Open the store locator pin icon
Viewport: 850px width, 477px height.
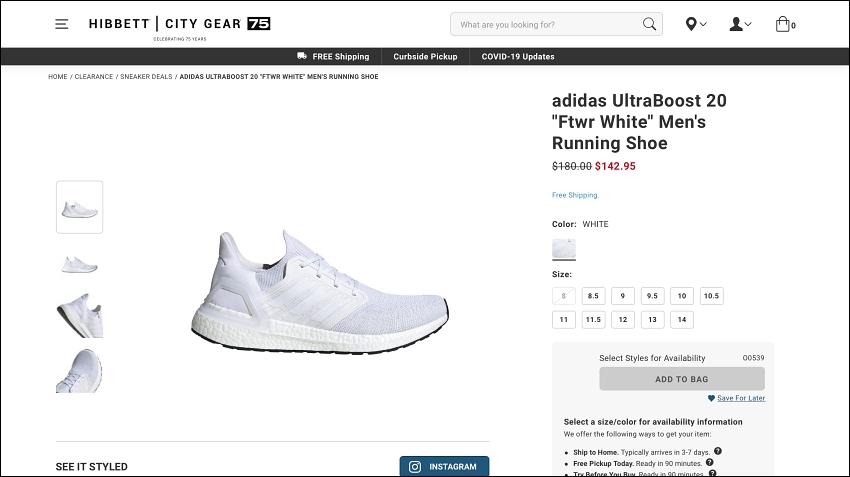click(691, 24)
